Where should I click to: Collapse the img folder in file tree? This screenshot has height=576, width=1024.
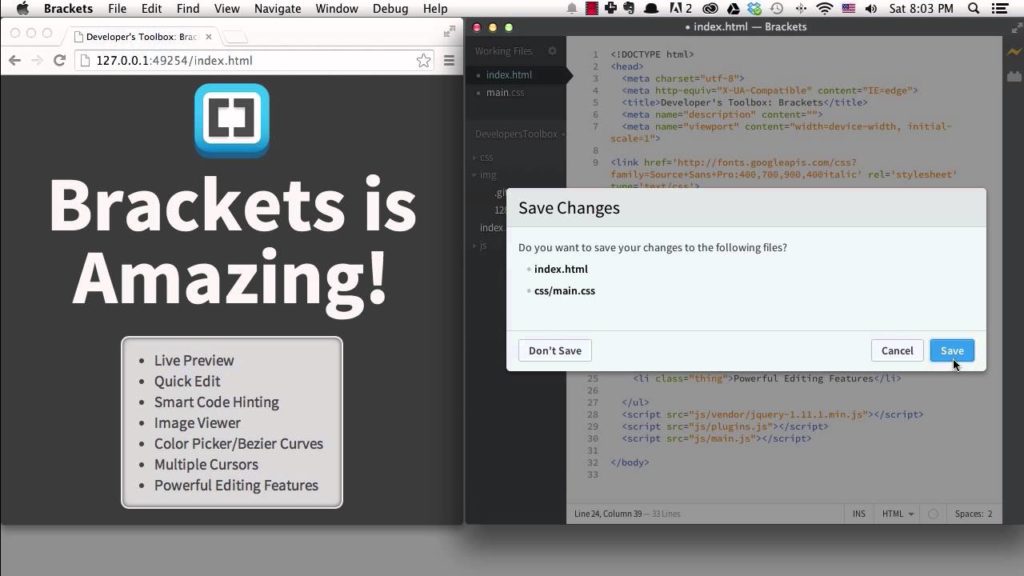pyautogui.click(x=487, y=175)
